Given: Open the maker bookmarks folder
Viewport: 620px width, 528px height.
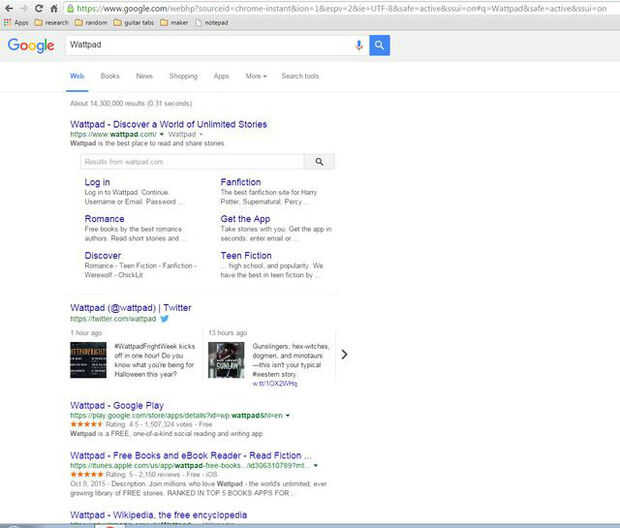Looking at the screenshot, I should point(174,23).
